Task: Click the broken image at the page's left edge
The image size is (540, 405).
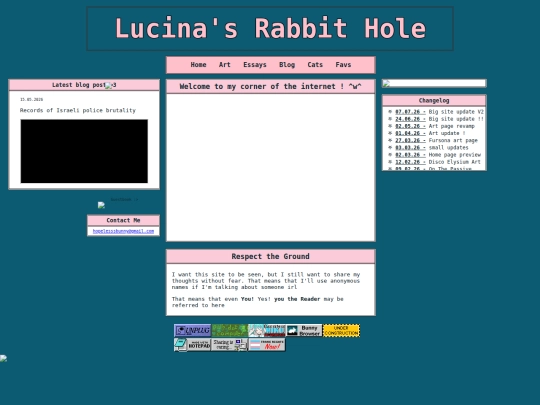Action: (x=3, y=358)
